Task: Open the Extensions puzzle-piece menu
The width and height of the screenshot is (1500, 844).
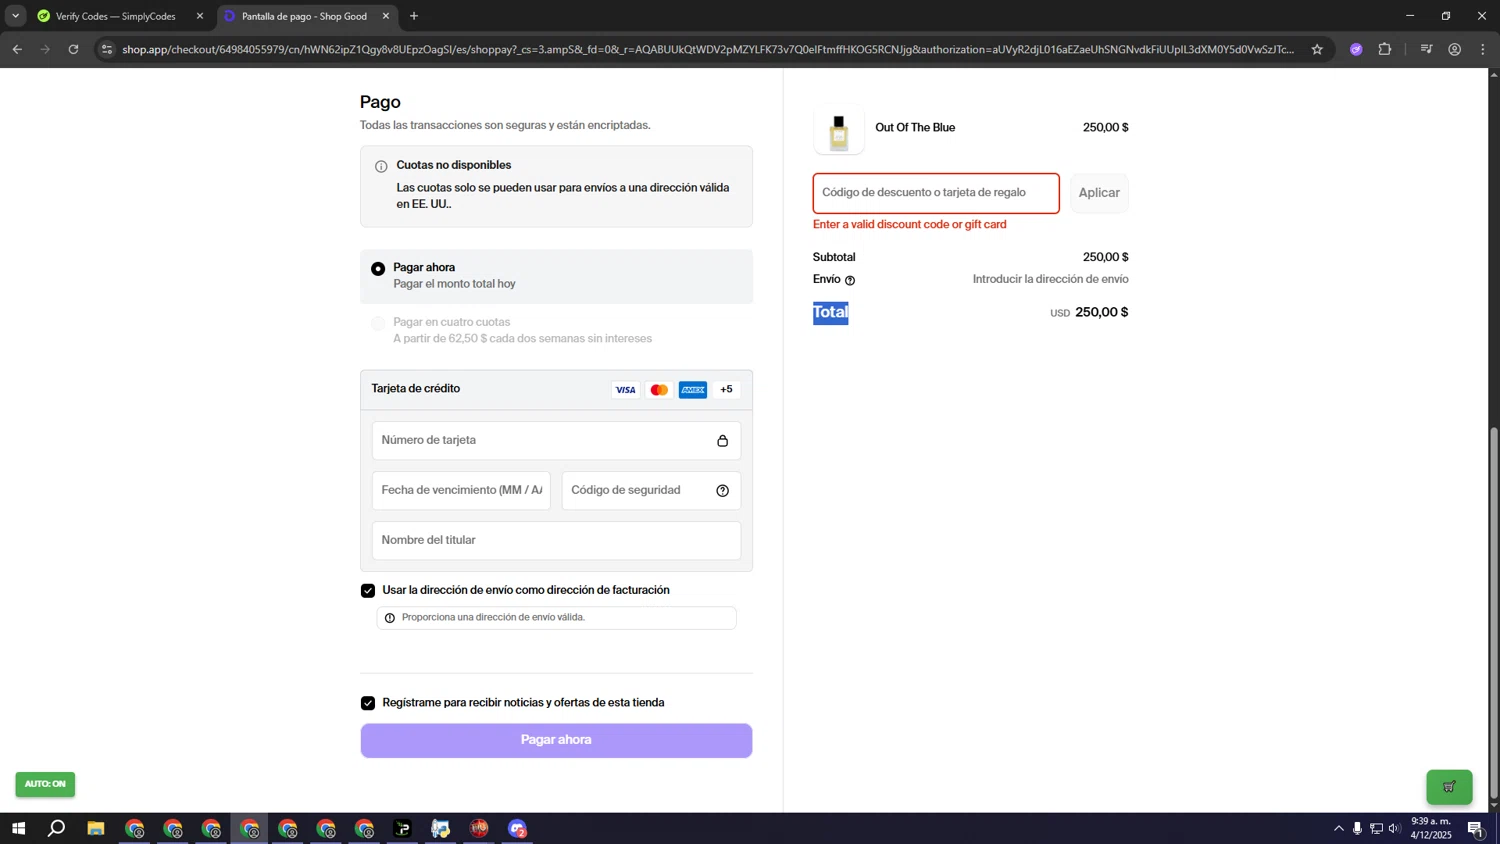Action: click(x=1385, y=49)
